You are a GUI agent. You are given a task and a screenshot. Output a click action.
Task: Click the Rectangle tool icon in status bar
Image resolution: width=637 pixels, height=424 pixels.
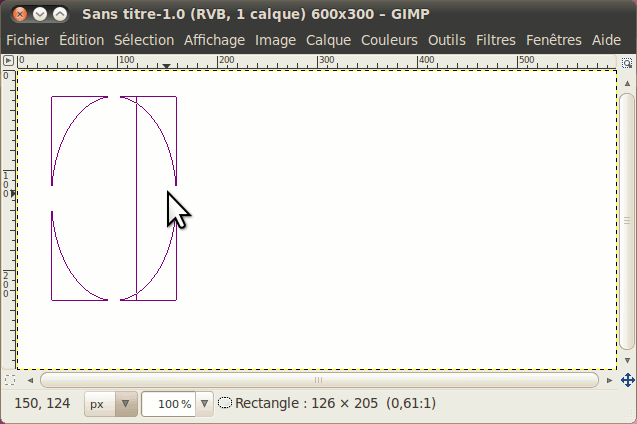(x=225, y=404)
